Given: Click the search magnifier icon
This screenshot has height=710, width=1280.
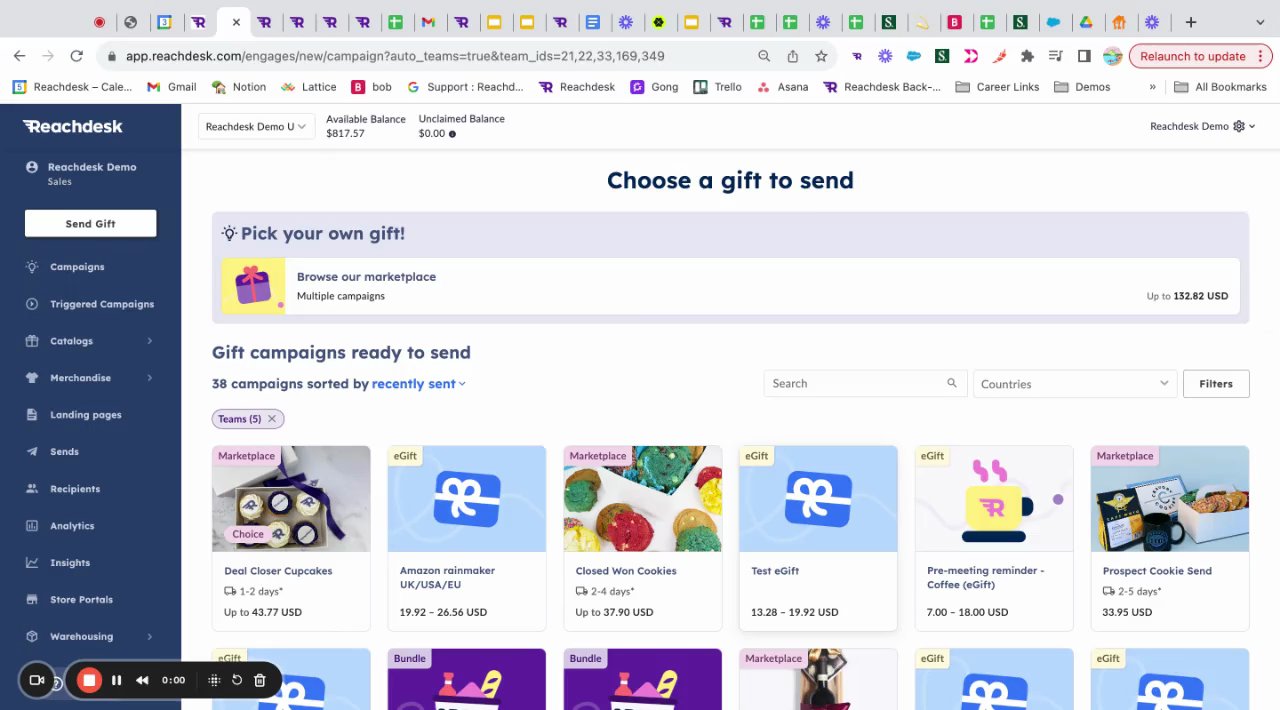Looking at the screenshot, I should [x=952, y=383].
